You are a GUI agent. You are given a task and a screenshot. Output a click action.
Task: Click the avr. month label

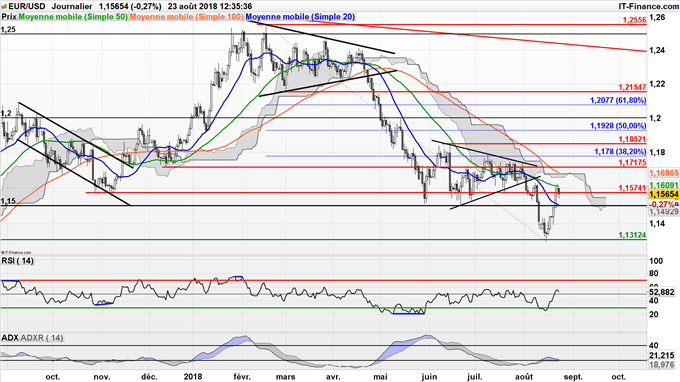(333, 377)
